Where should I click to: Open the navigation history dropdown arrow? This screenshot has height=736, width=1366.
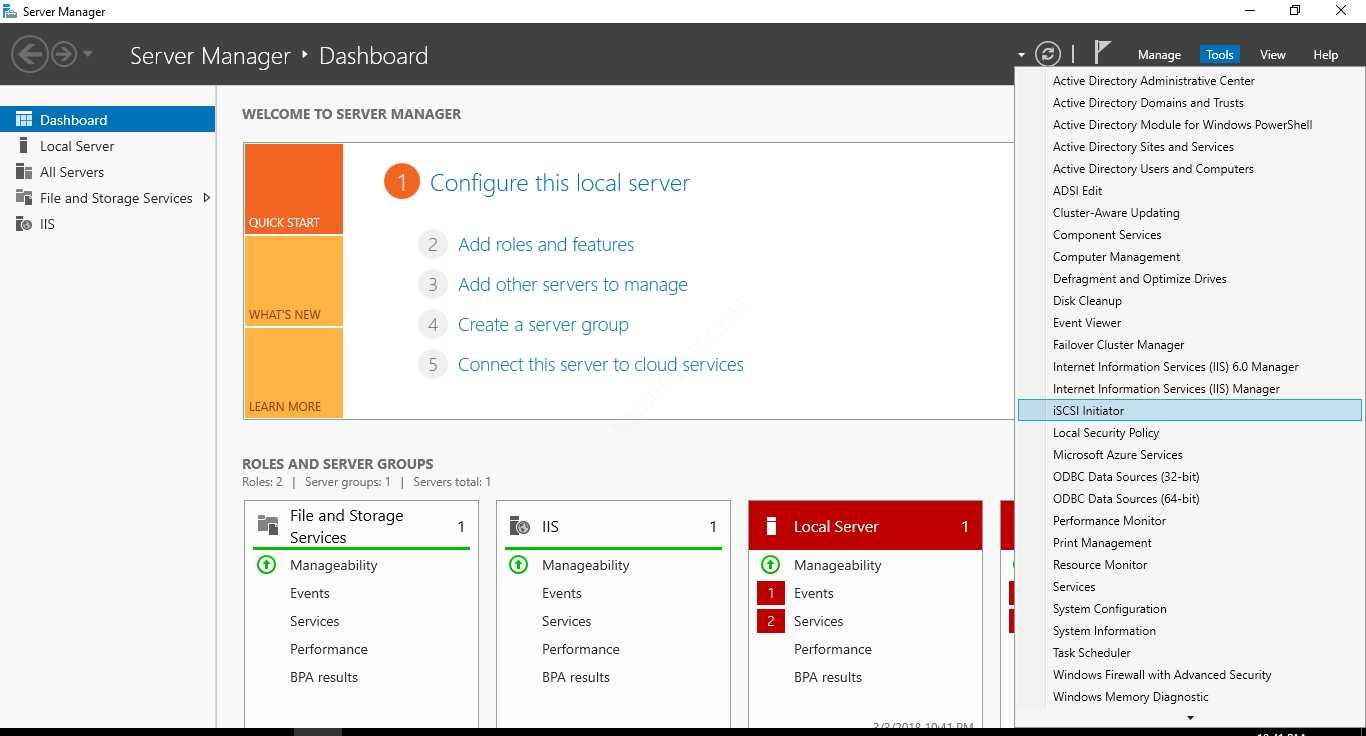88,54
